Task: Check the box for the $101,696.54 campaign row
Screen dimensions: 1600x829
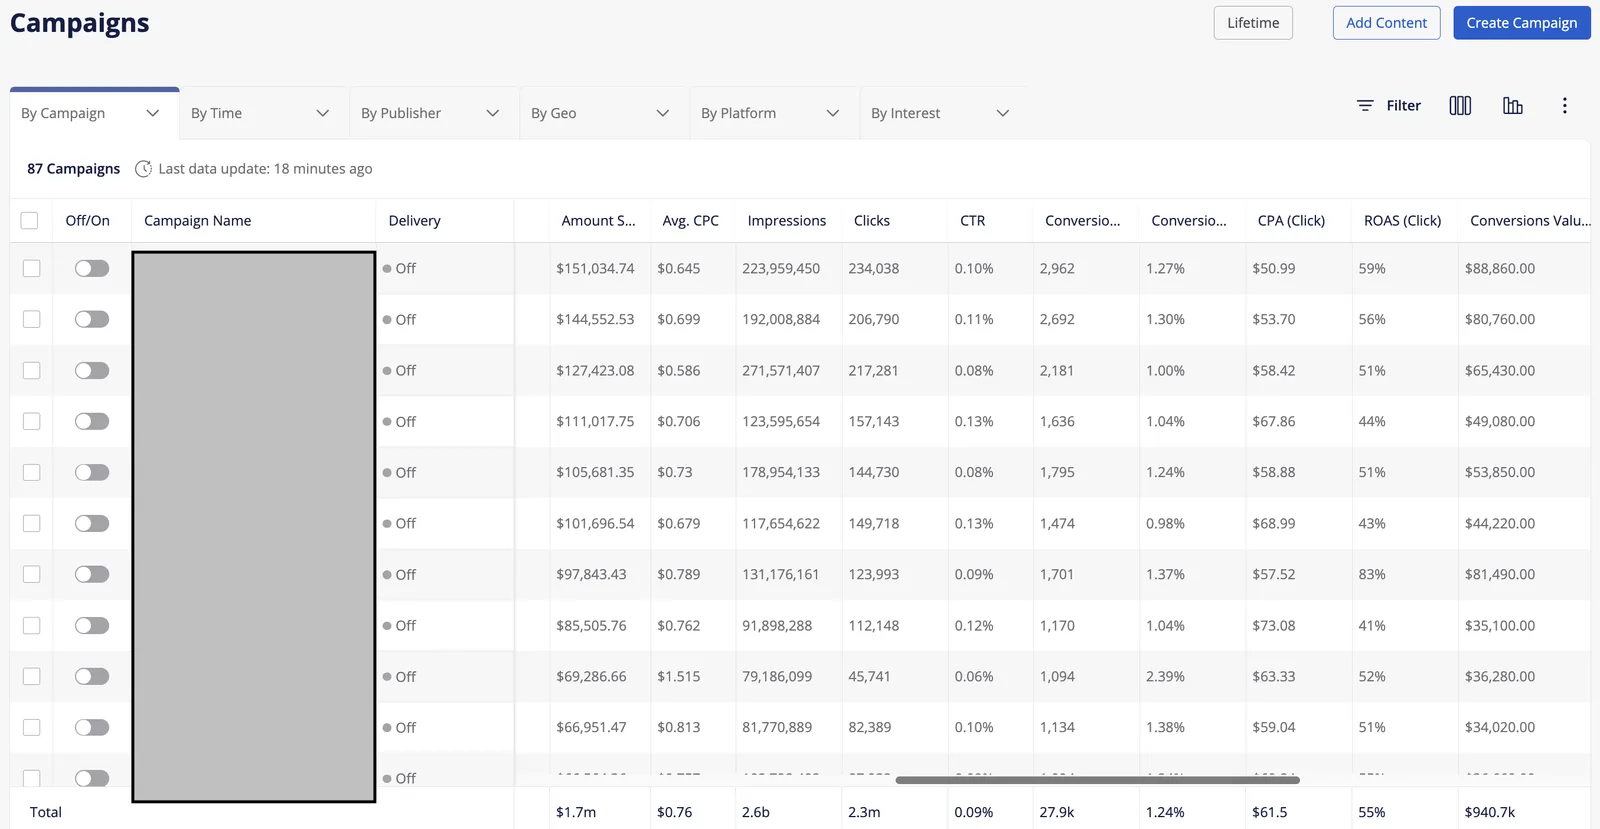Action: pos(32,523)
